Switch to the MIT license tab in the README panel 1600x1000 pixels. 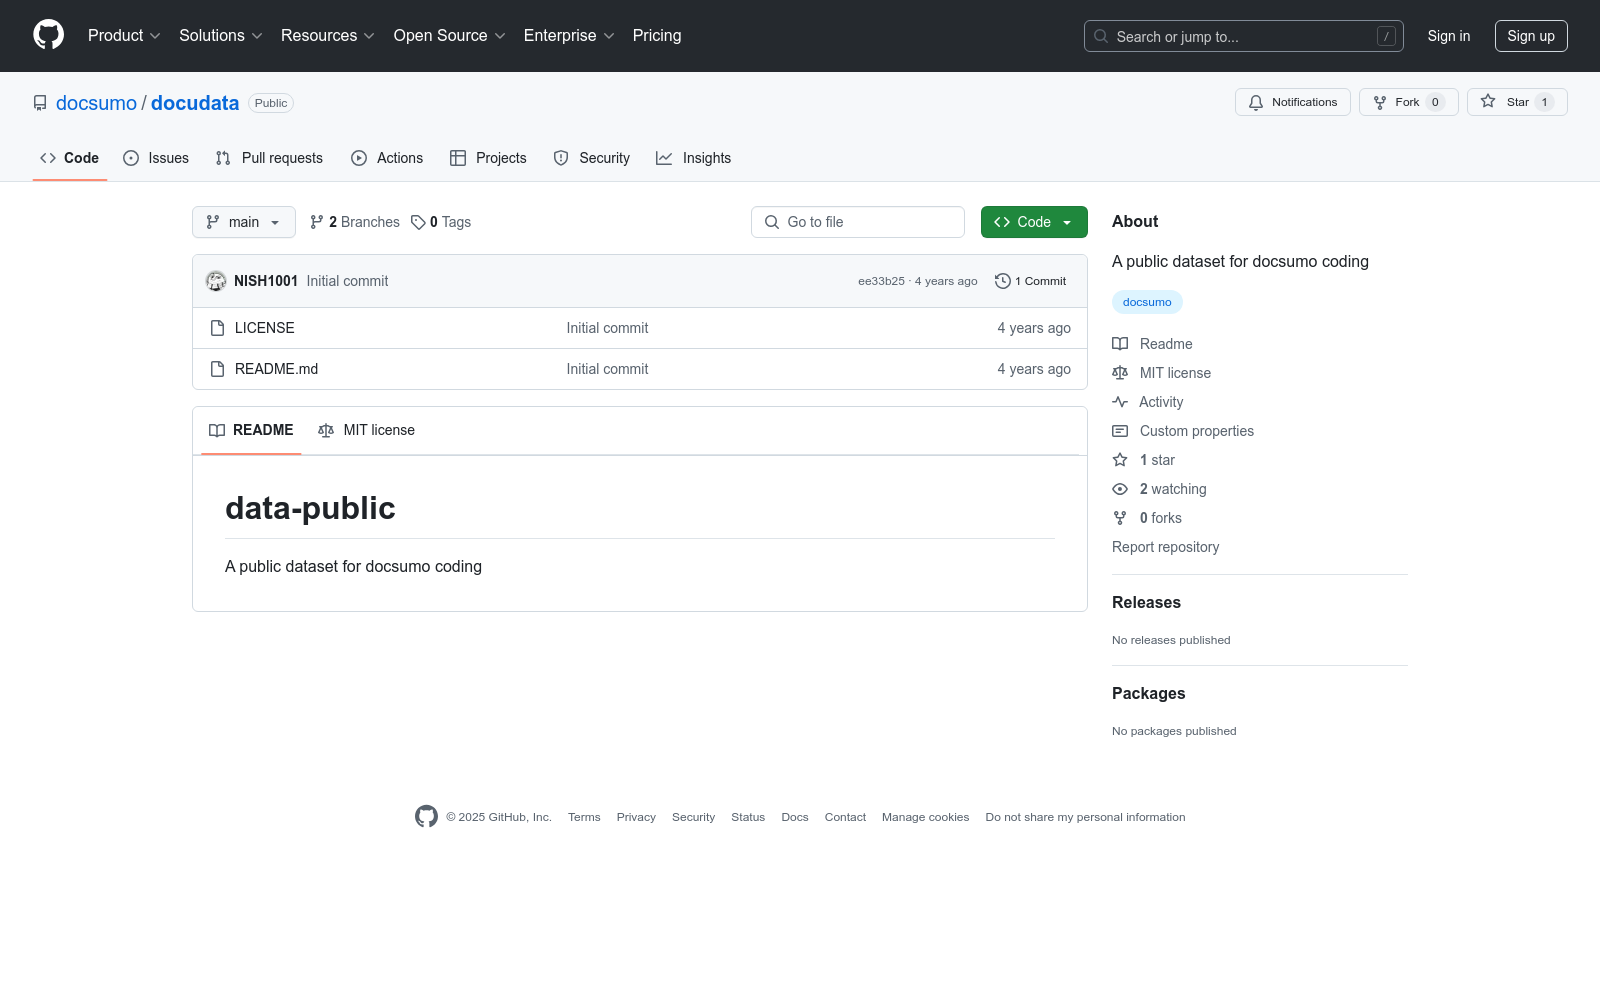(x=366, y=430)
